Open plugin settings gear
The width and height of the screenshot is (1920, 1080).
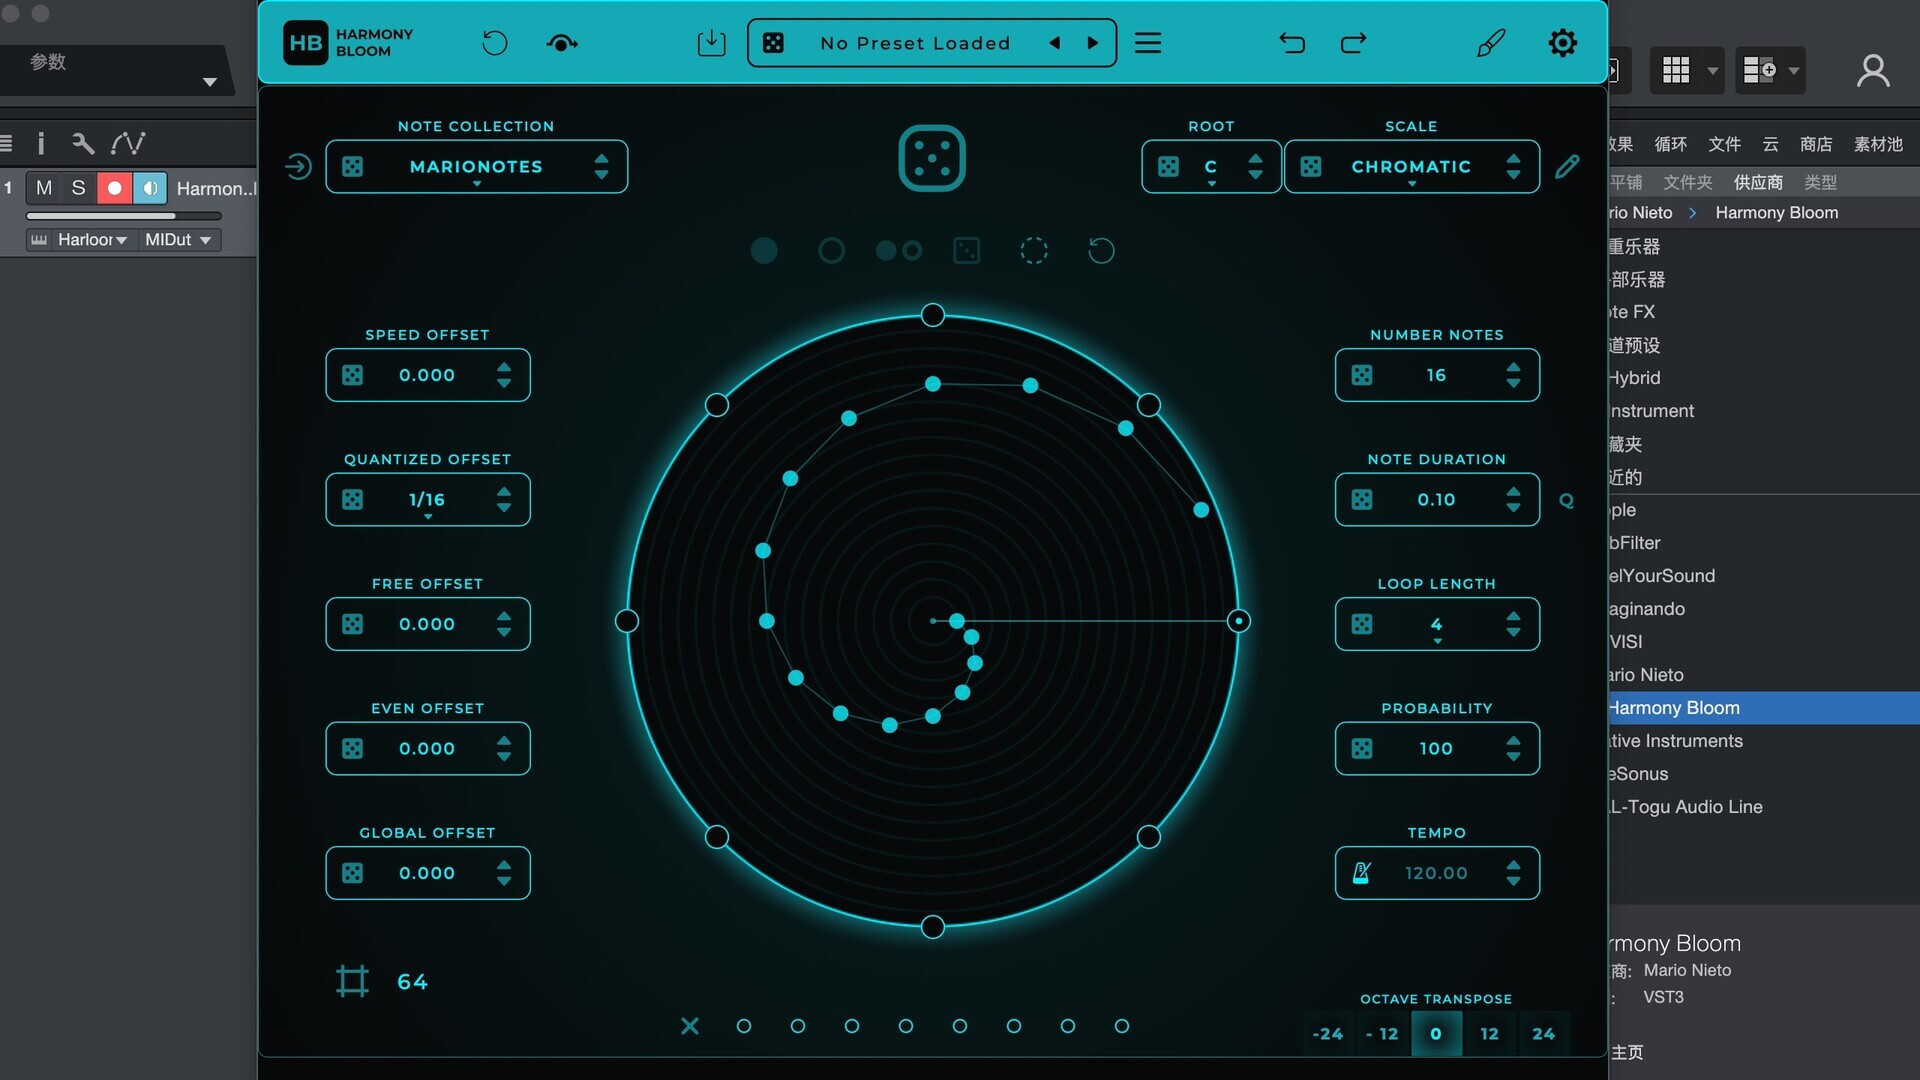tap(1562, 43)
